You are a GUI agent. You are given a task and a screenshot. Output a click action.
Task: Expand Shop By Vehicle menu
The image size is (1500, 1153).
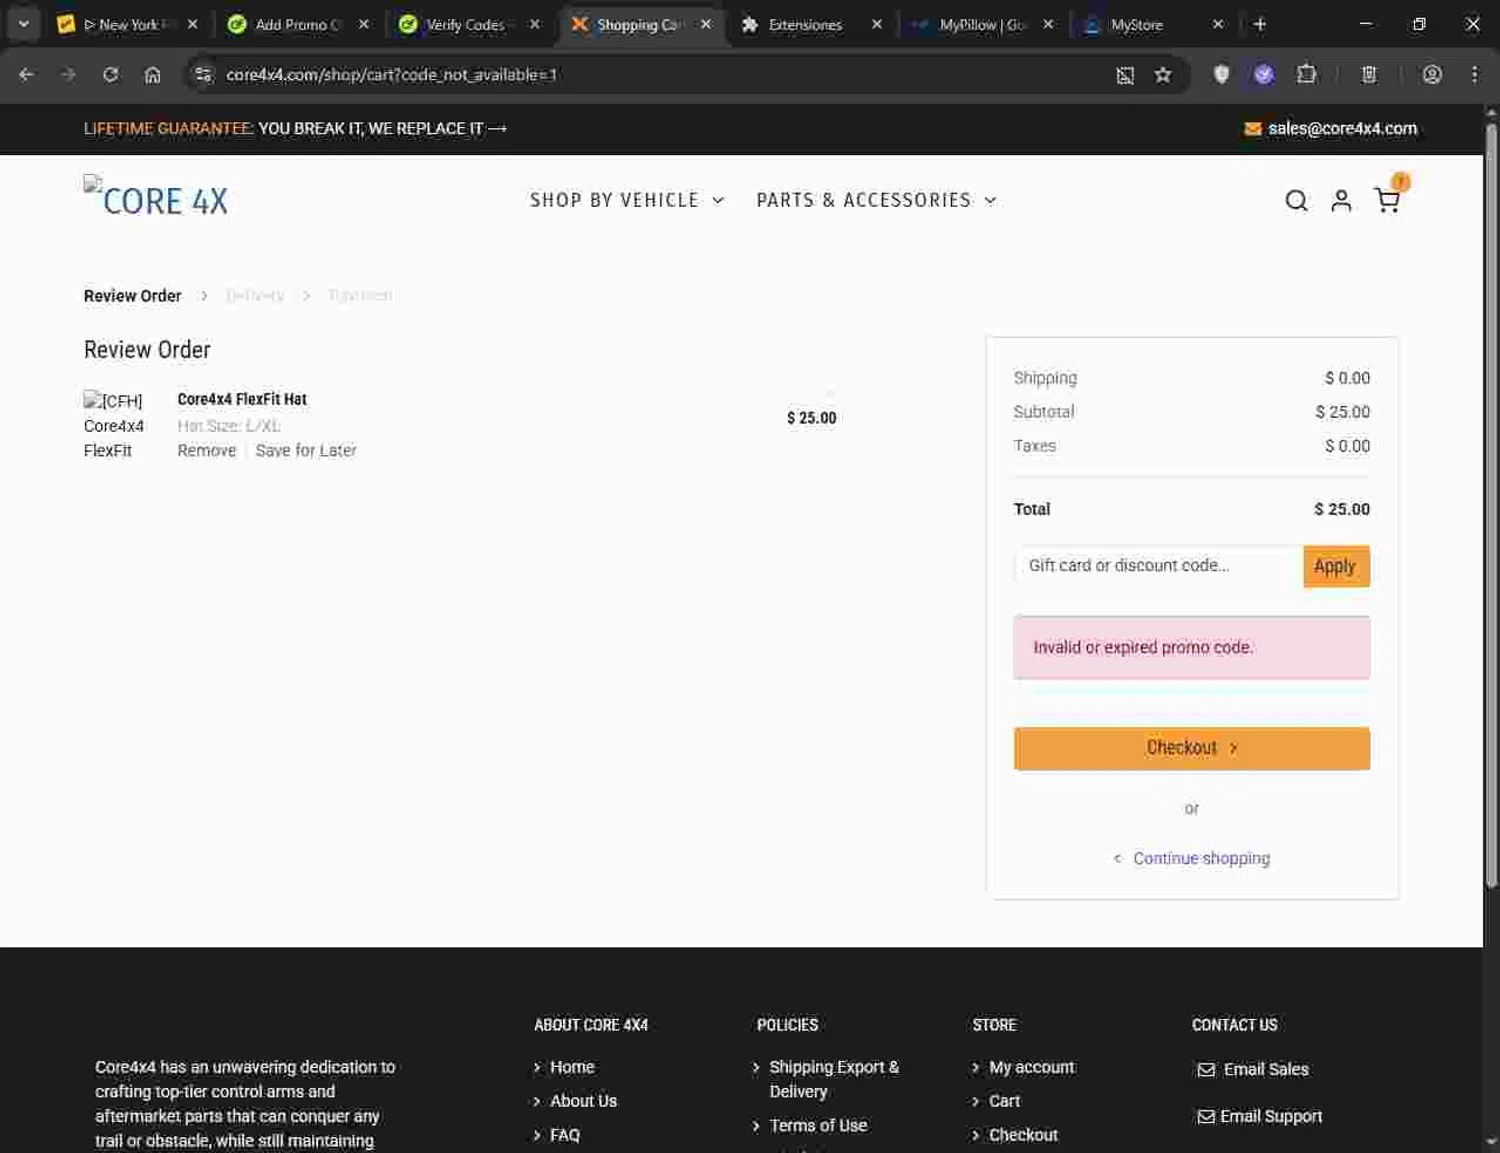(626, 200)
